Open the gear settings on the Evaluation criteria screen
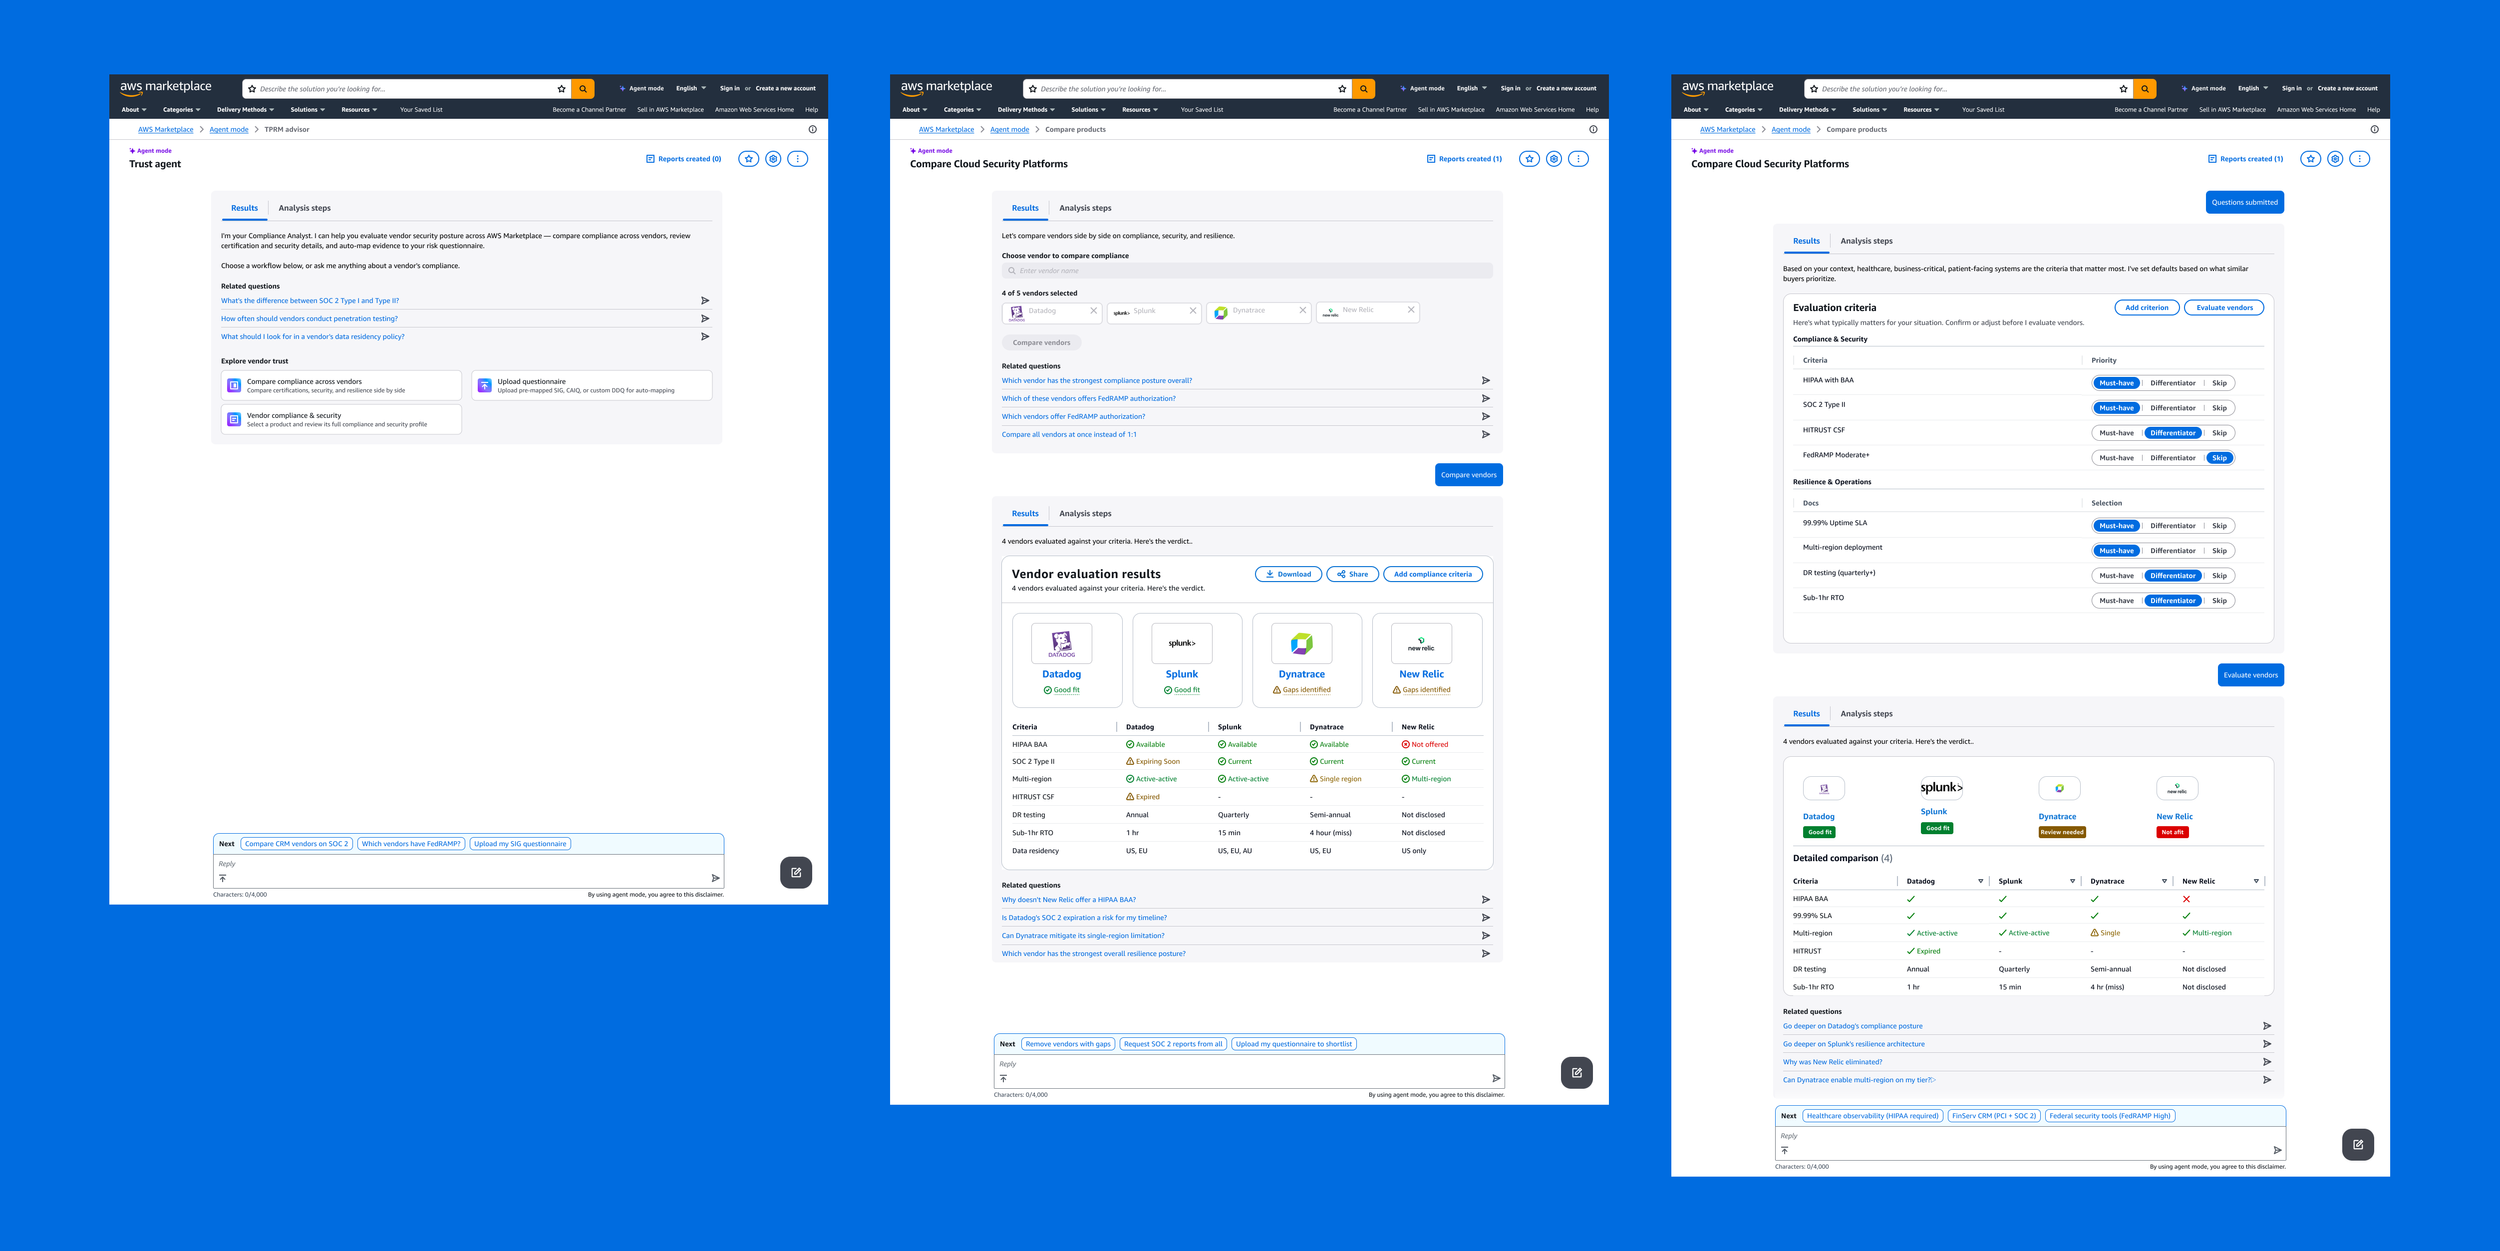Screen dimensions: 2500x1251 click(x=2335, y=159)
